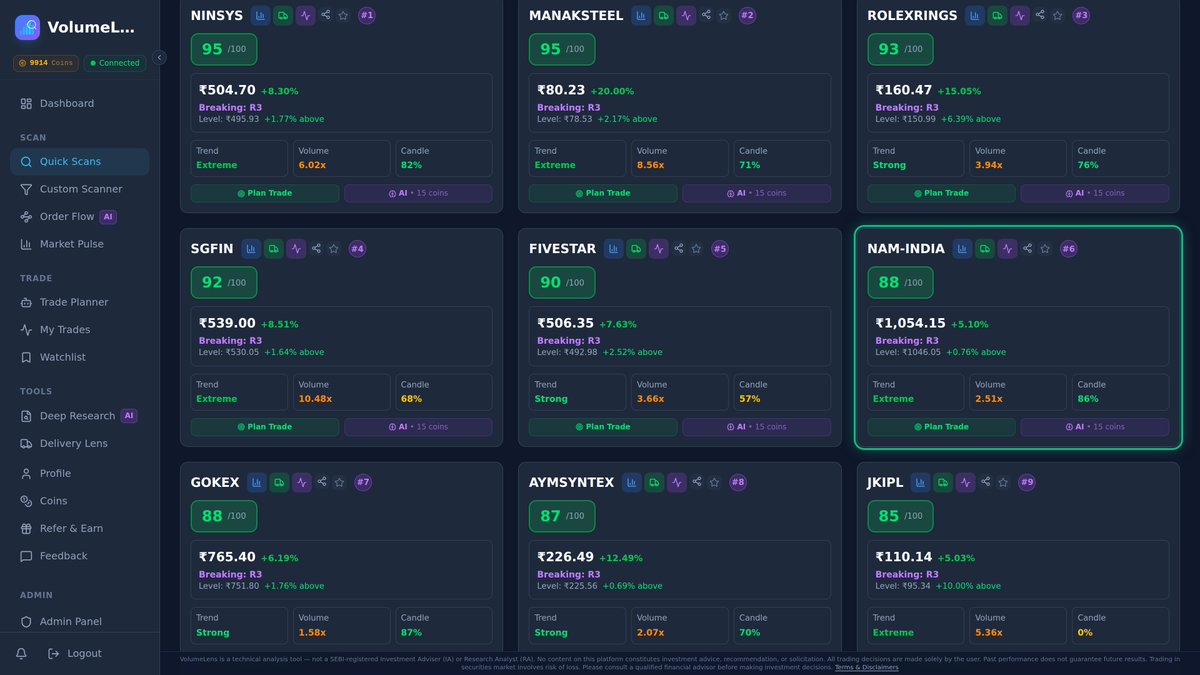Open Watchlist in sidebar
This screenshot has width=1200, height=675.
pyautogui.click(x=80, y=357)
